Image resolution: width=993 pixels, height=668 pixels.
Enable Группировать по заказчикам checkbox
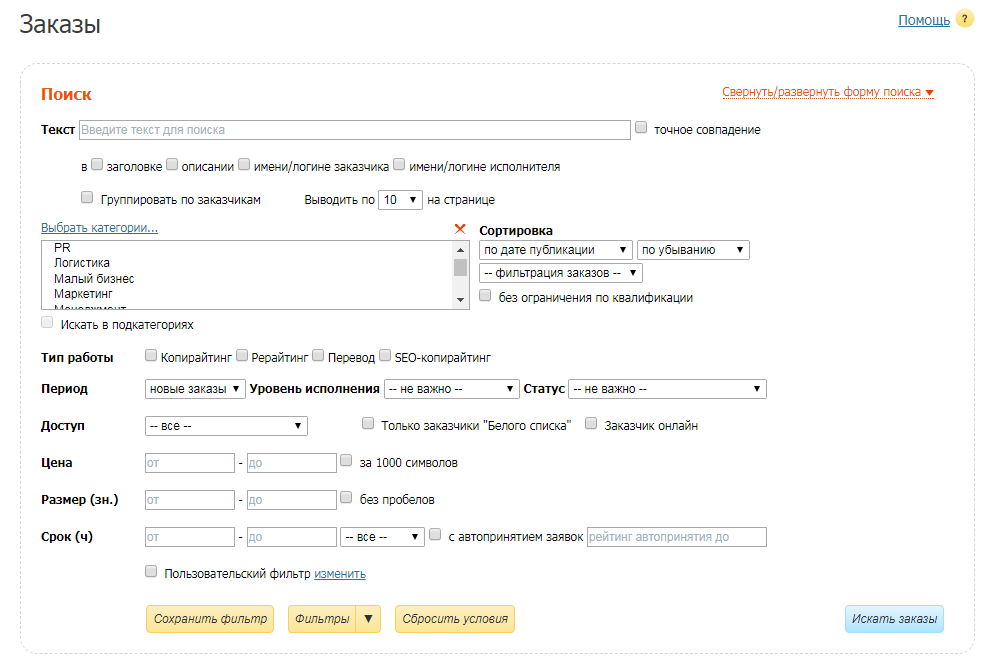point(87,198)
